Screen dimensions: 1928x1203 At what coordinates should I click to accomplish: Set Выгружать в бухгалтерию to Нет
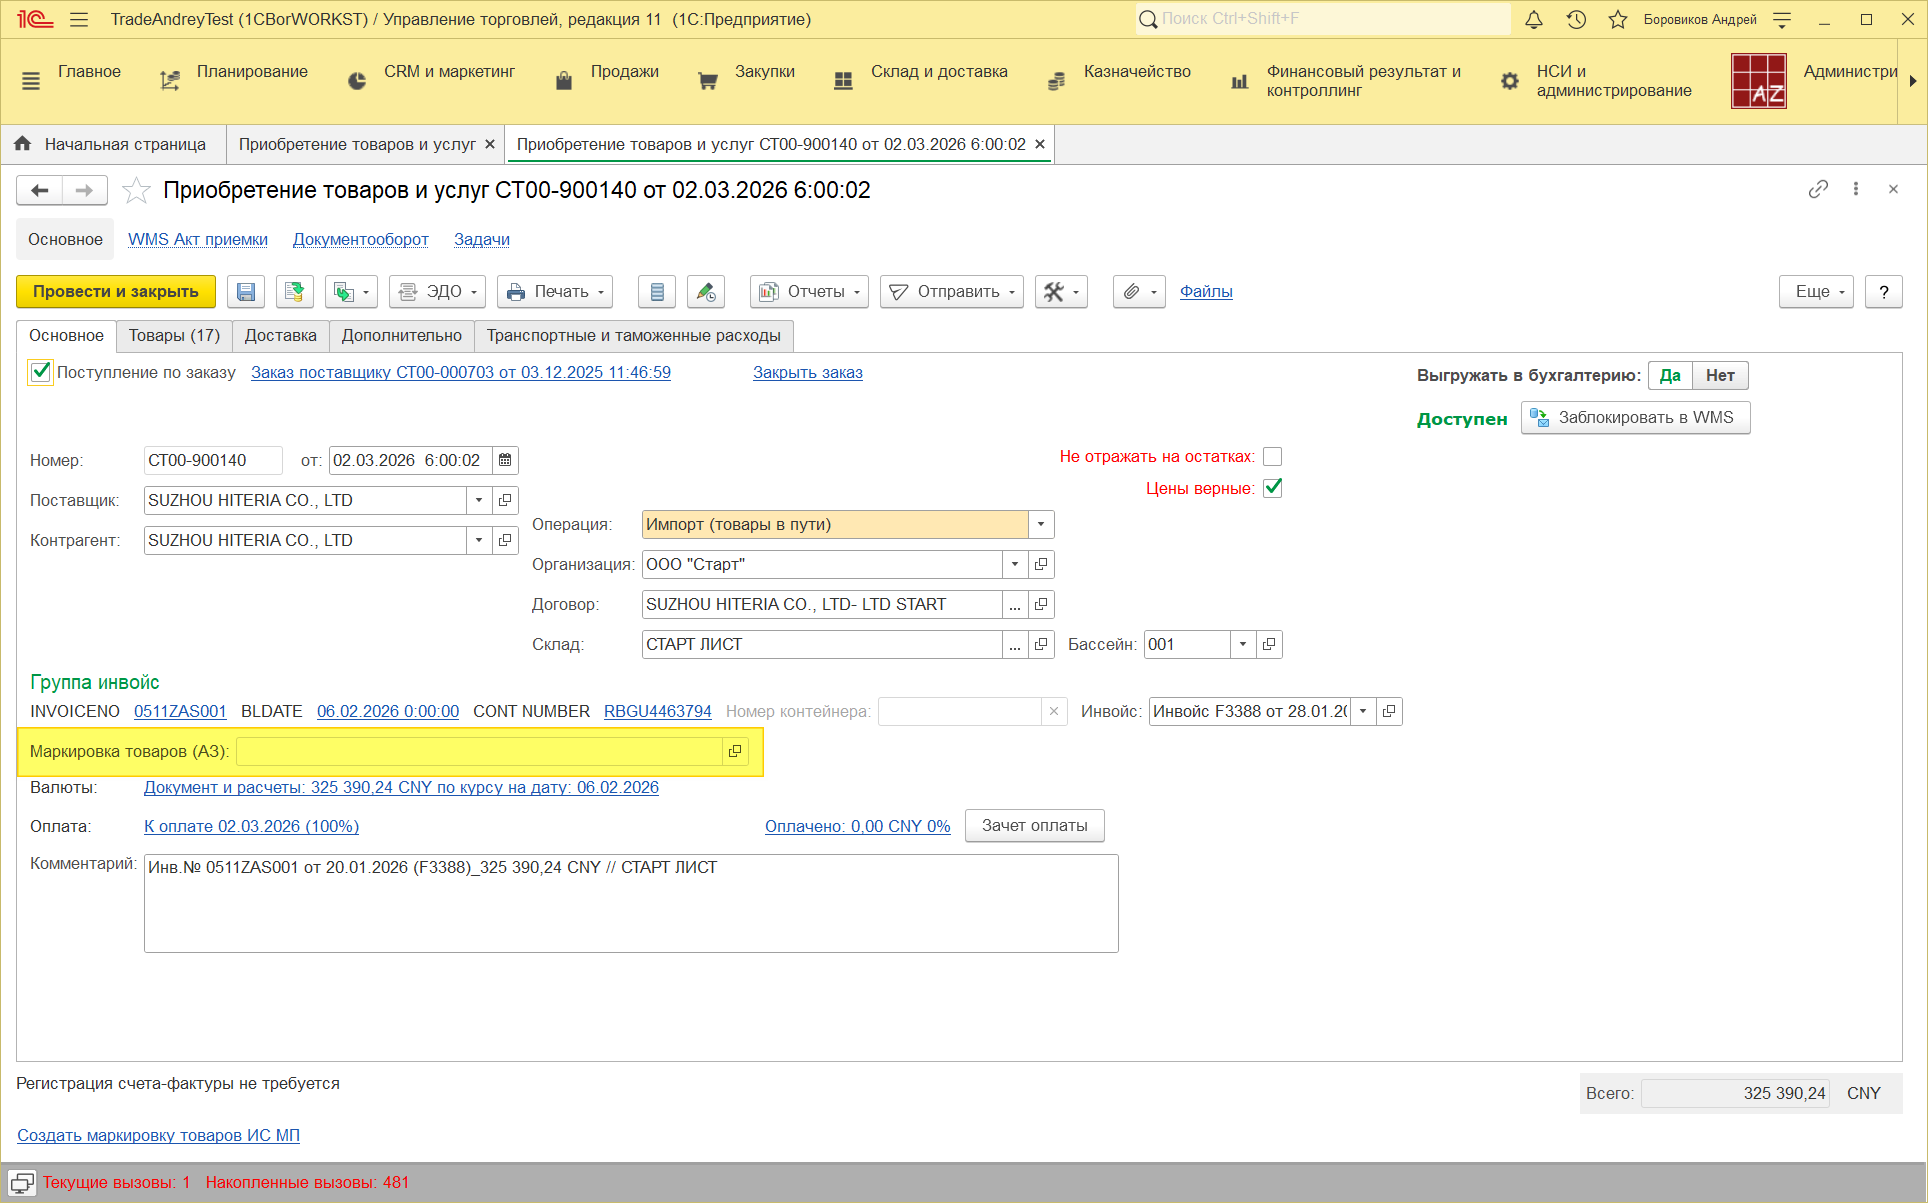[1719, 375]
